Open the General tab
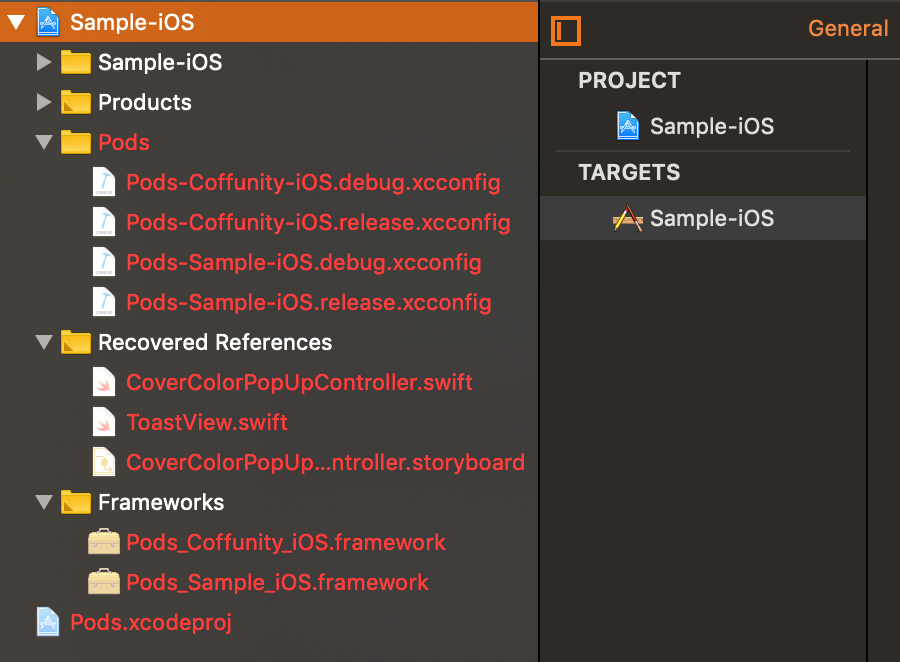Screen dimensions: 900x662 (x=848, y=29)
